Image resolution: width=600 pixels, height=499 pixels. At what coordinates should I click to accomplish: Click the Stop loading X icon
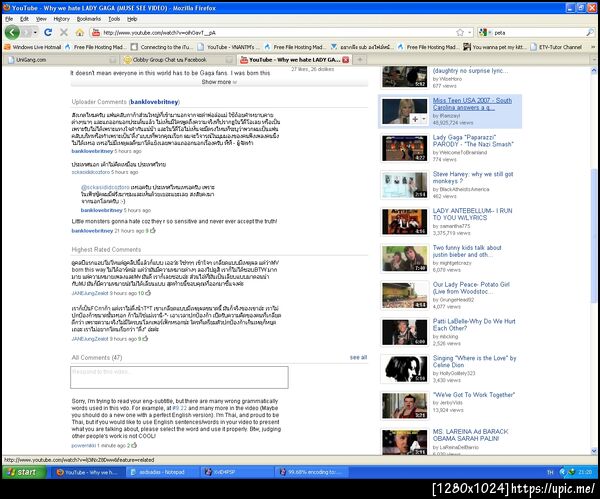64,33
